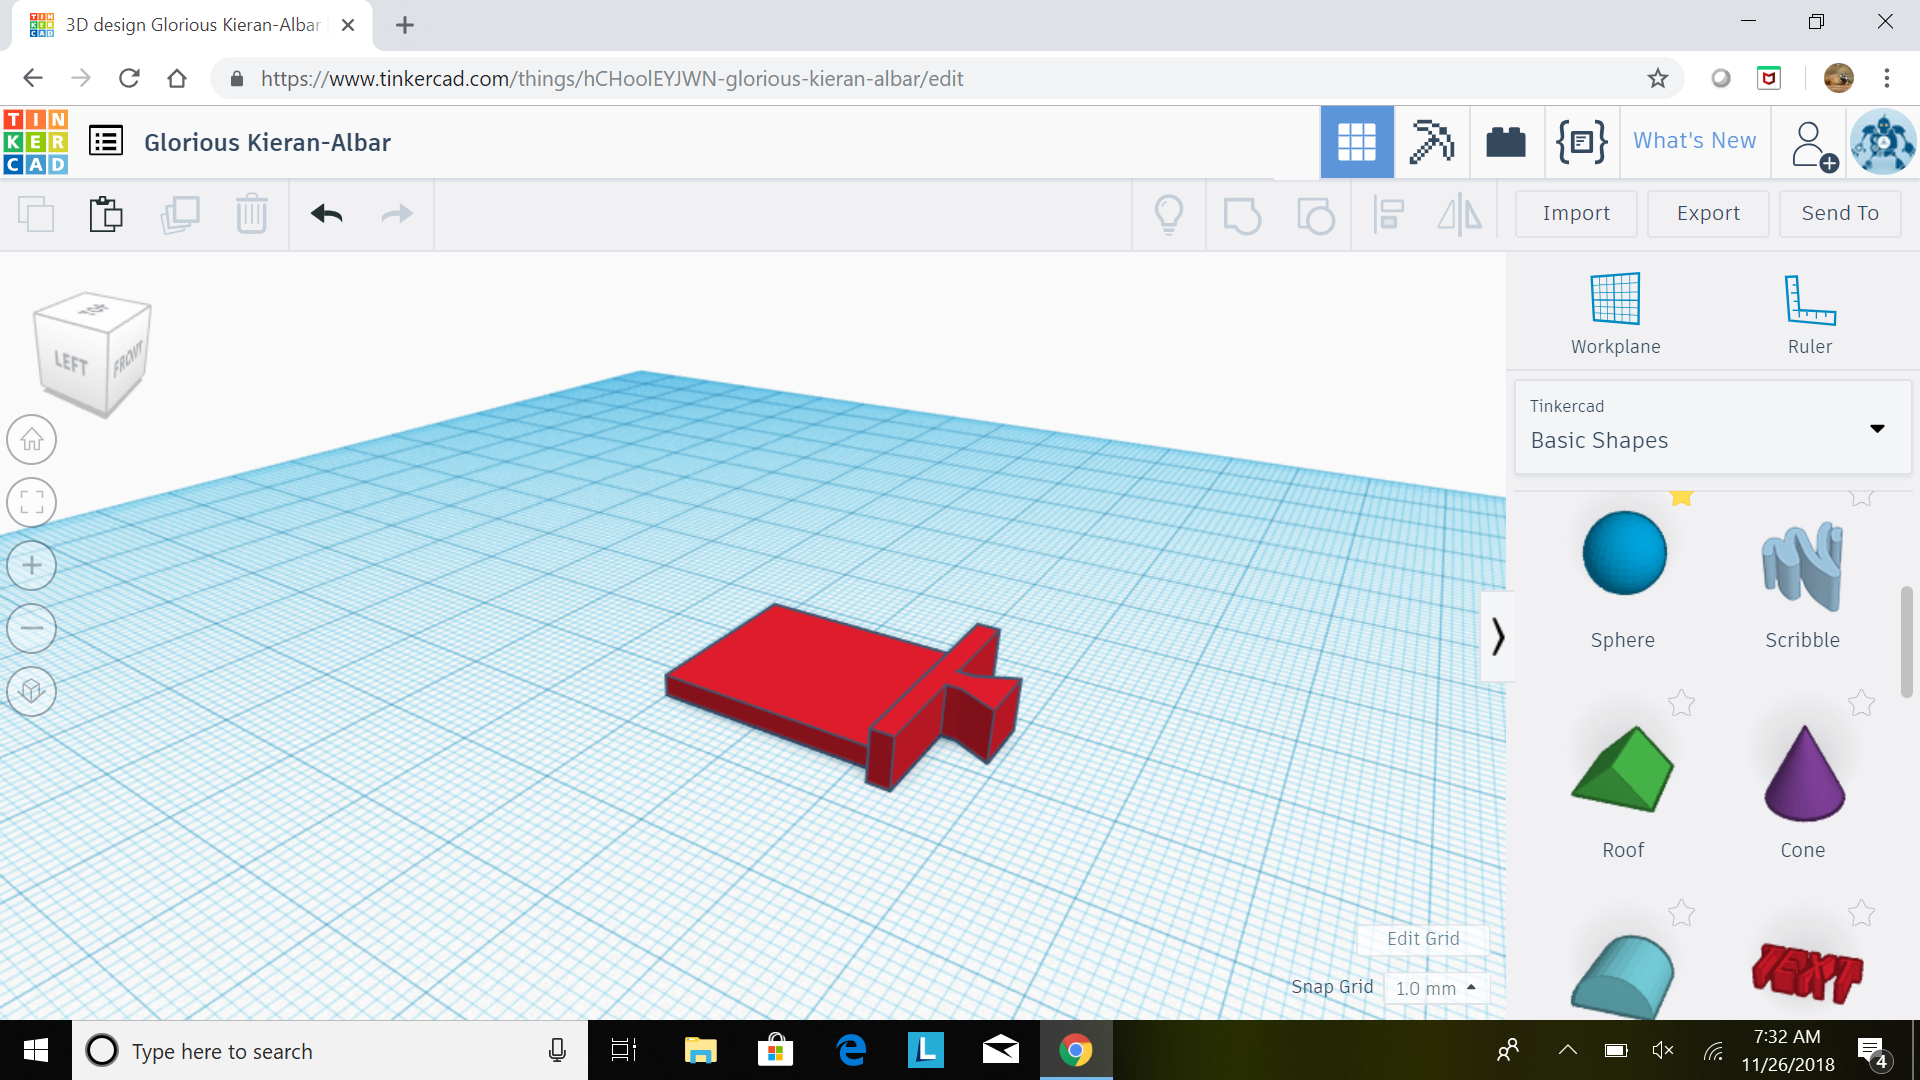The height and width of the screenshot is (1080, 1920).
Task: Open File Explorer from taskbar
Action: pos(700,1050)
